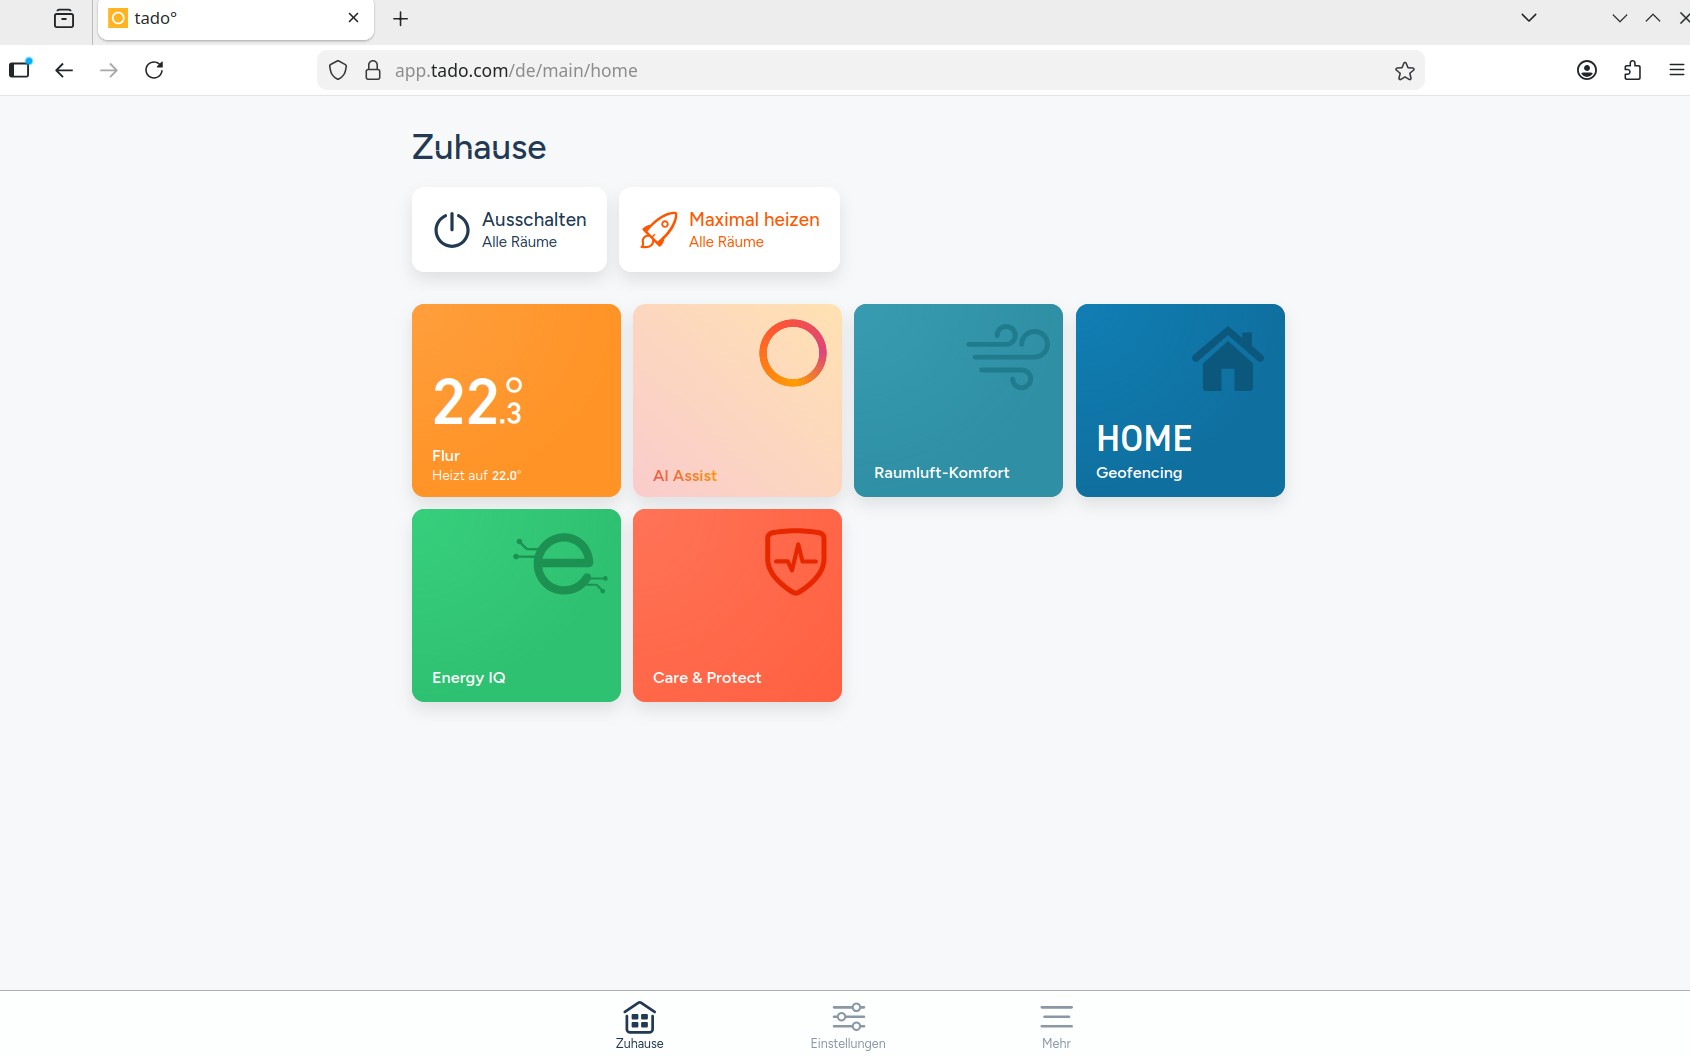Open the Flur room tile showing 22.3°
Screen dimensions: 1690x1056
(516, 400)
